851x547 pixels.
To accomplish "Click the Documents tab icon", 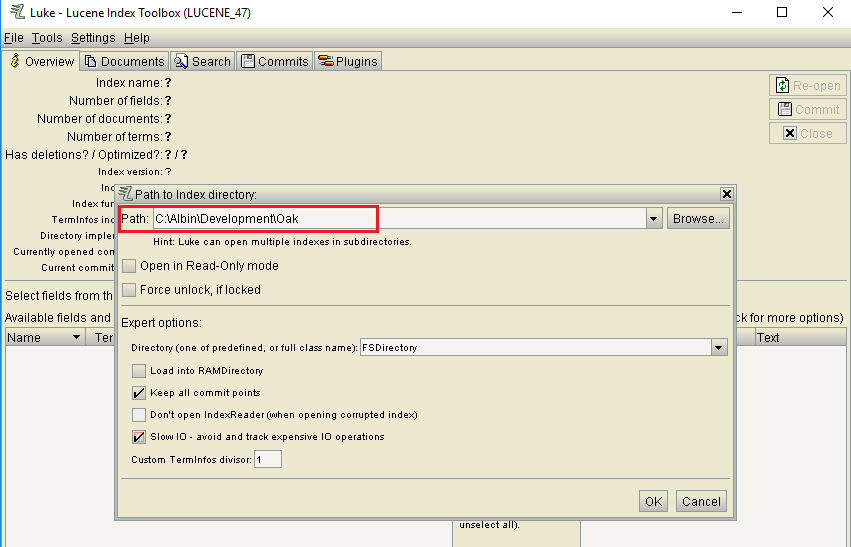I will click(91, 61).
